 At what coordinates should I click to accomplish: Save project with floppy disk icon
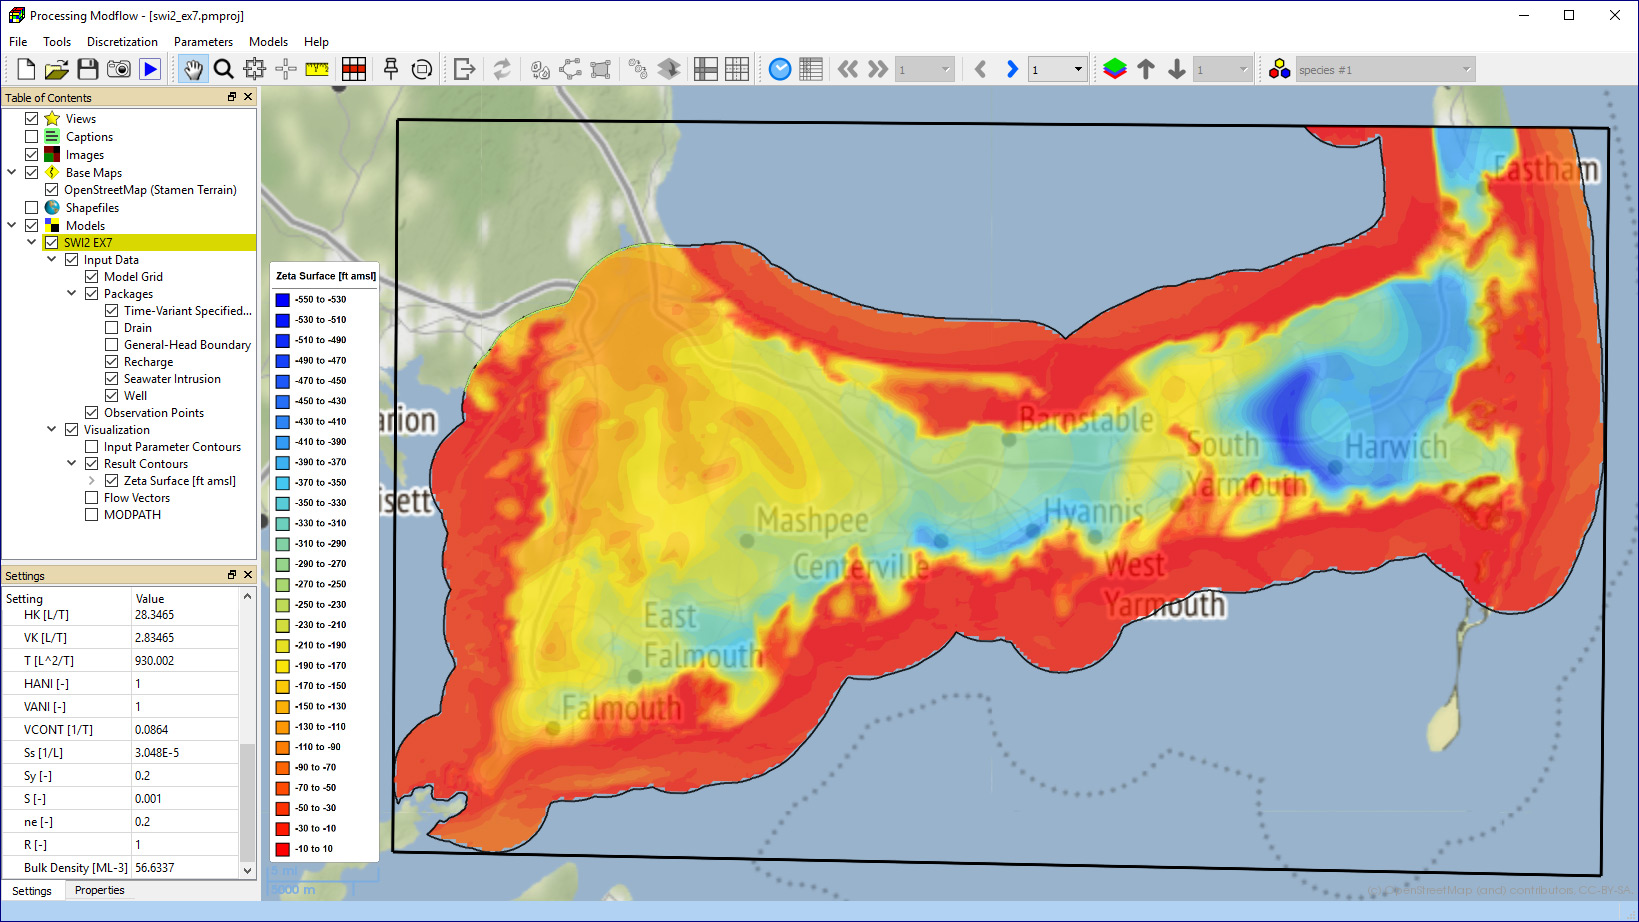click(88, 69)
